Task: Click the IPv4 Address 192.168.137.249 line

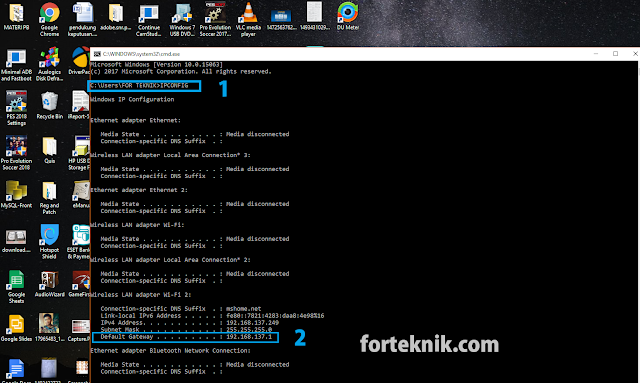Action: (x=190, y=323)
